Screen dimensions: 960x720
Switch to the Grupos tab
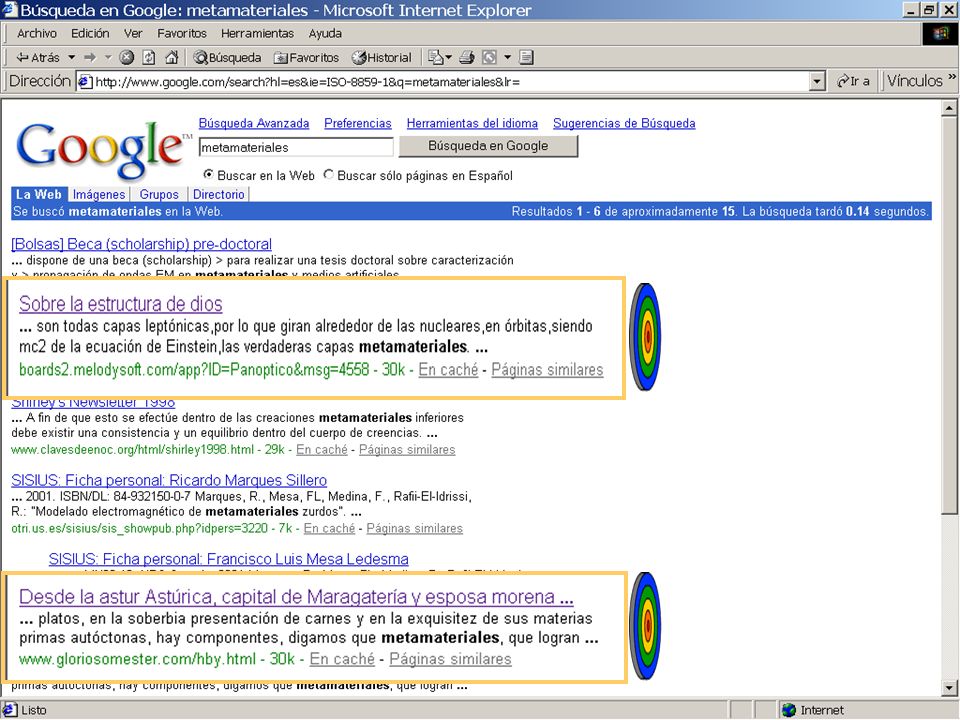159,194
